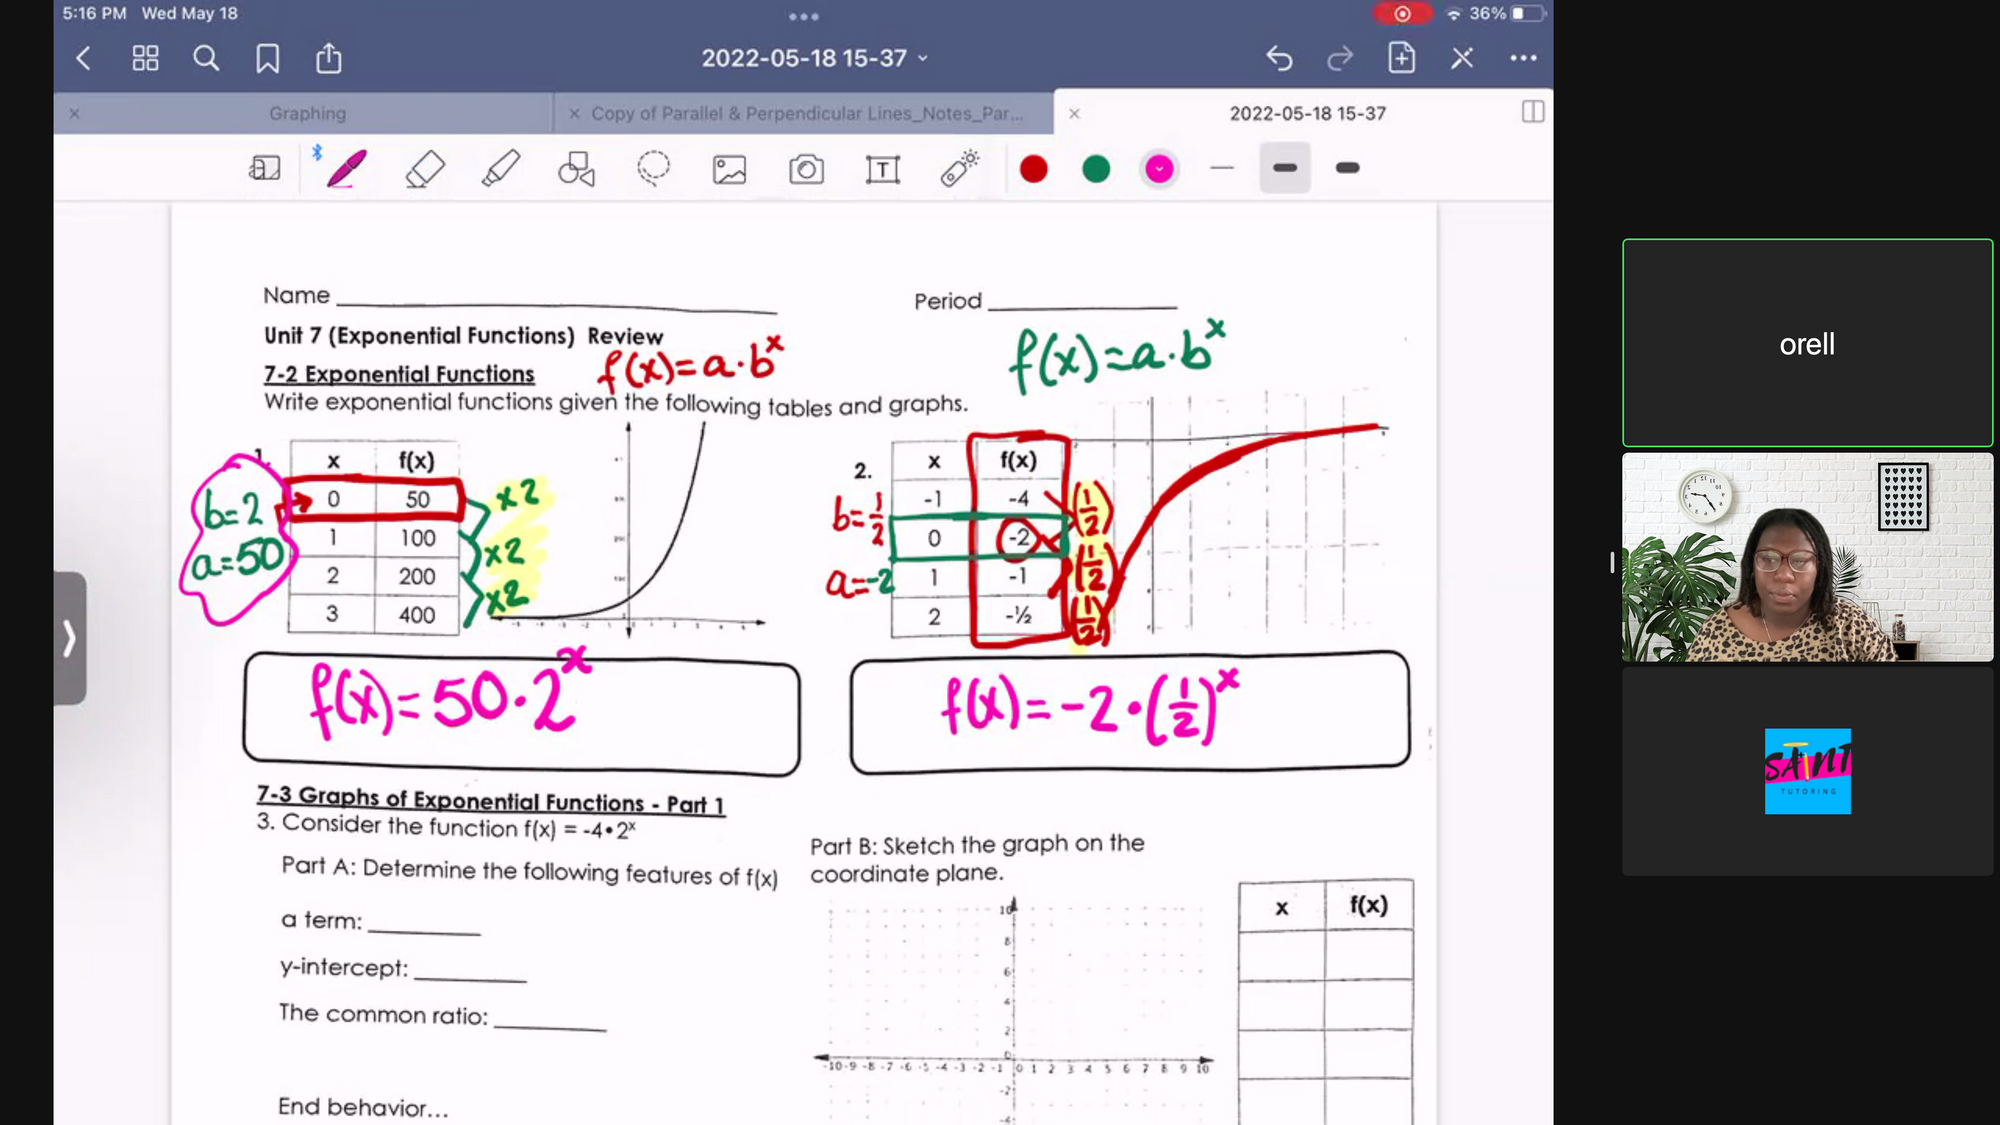Choose the thickest stroke width

pyautogui.click(x=1347, y=168)
